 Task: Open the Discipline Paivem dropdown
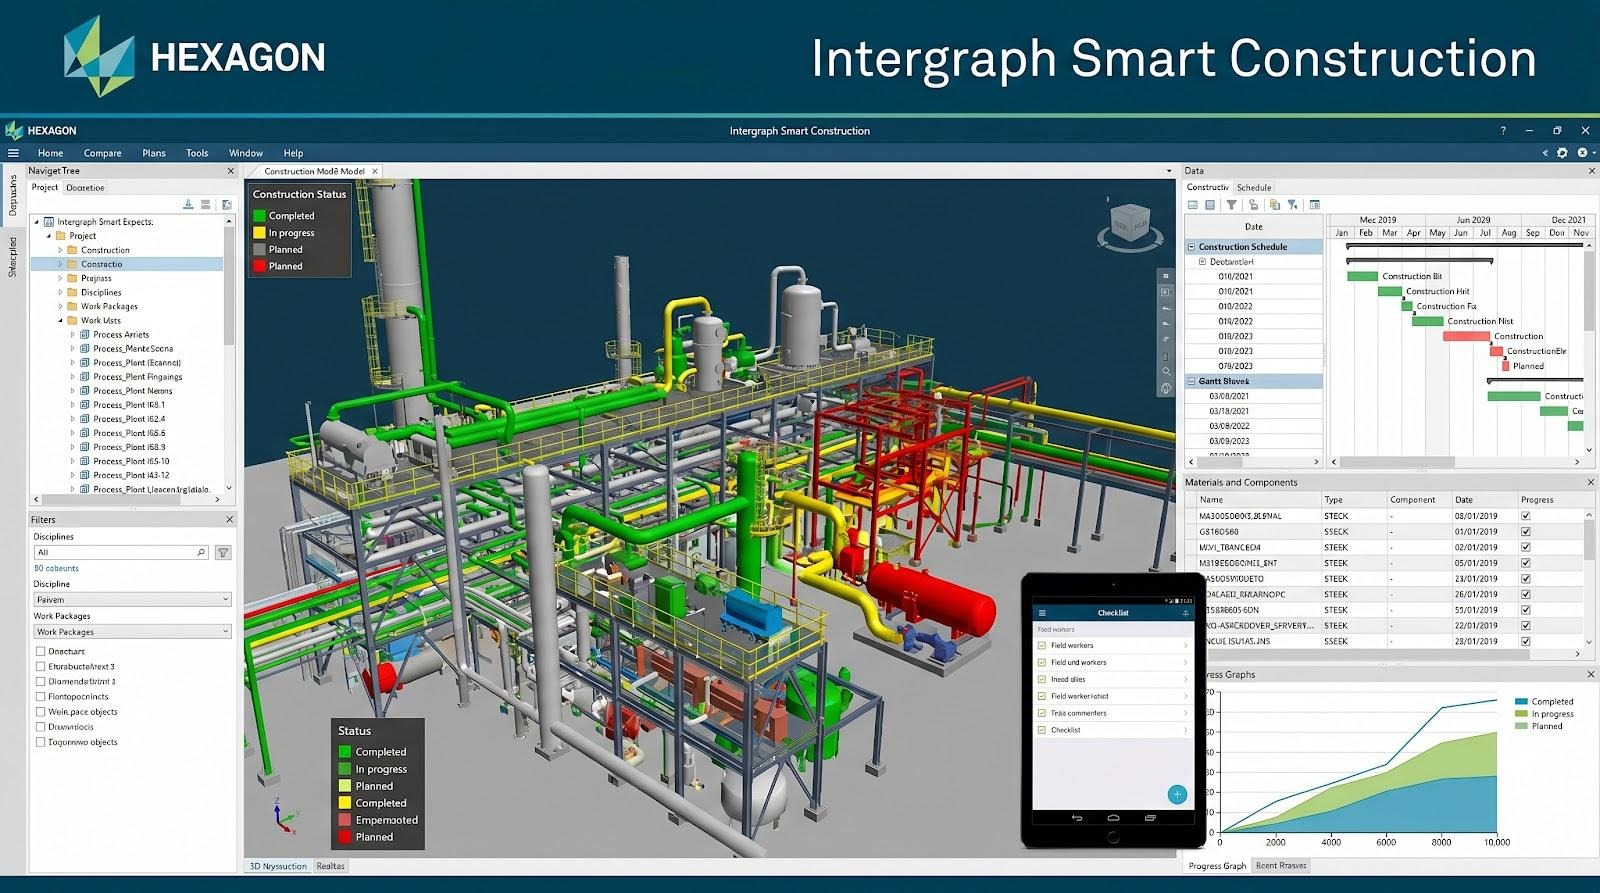click(x=132, y=599)
